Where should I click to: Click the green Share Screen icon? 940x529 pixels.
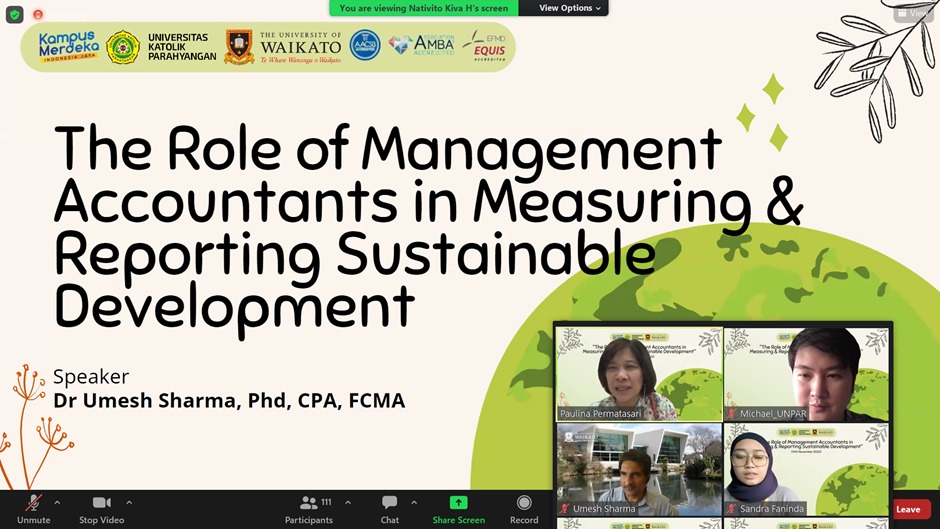pyautogui.click(x=458, y=502)
